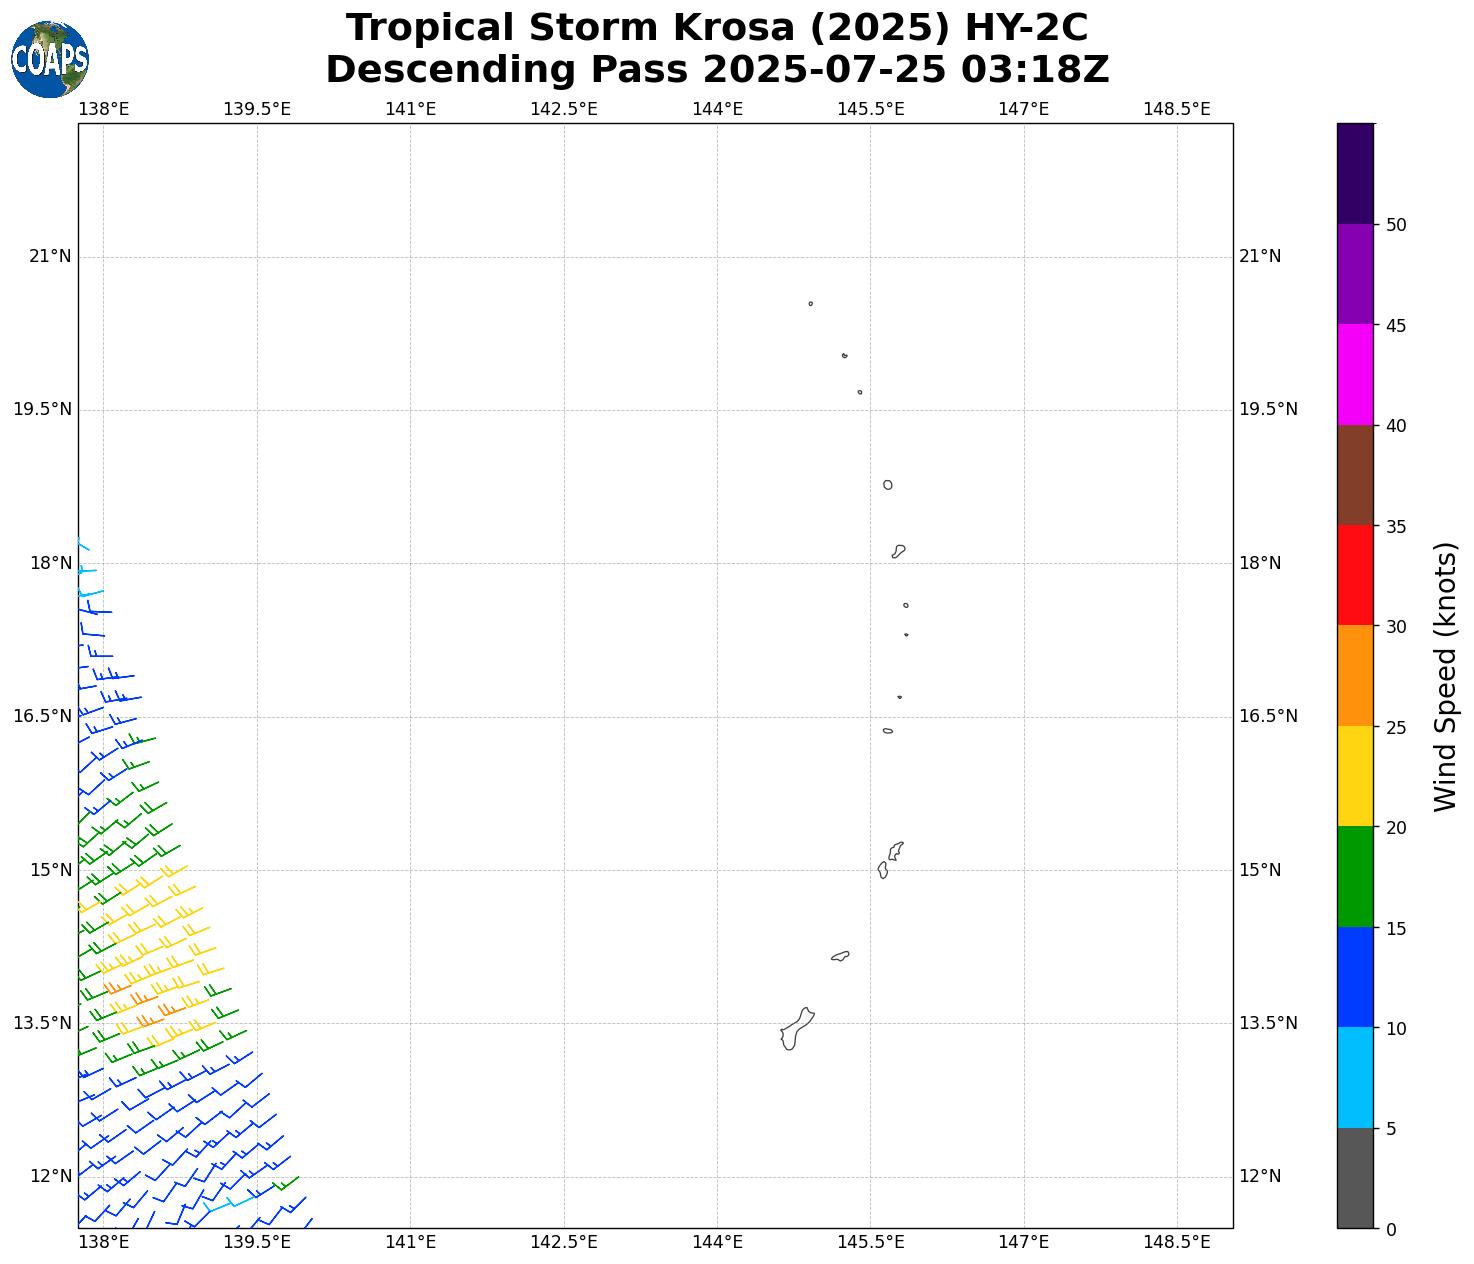
Task: Click the Rota island outline north of Guam
Action: tap(840, 957)
